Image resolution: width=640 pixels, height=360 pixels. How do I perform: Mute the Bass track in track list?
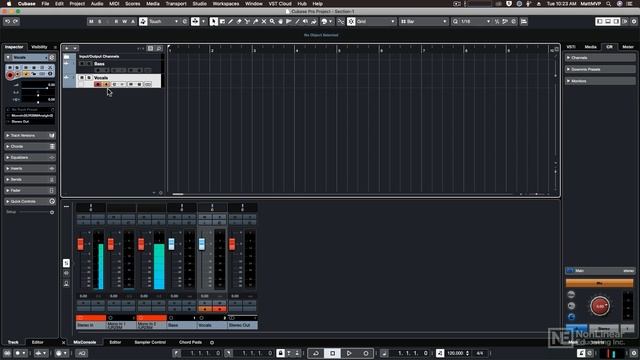82,64
